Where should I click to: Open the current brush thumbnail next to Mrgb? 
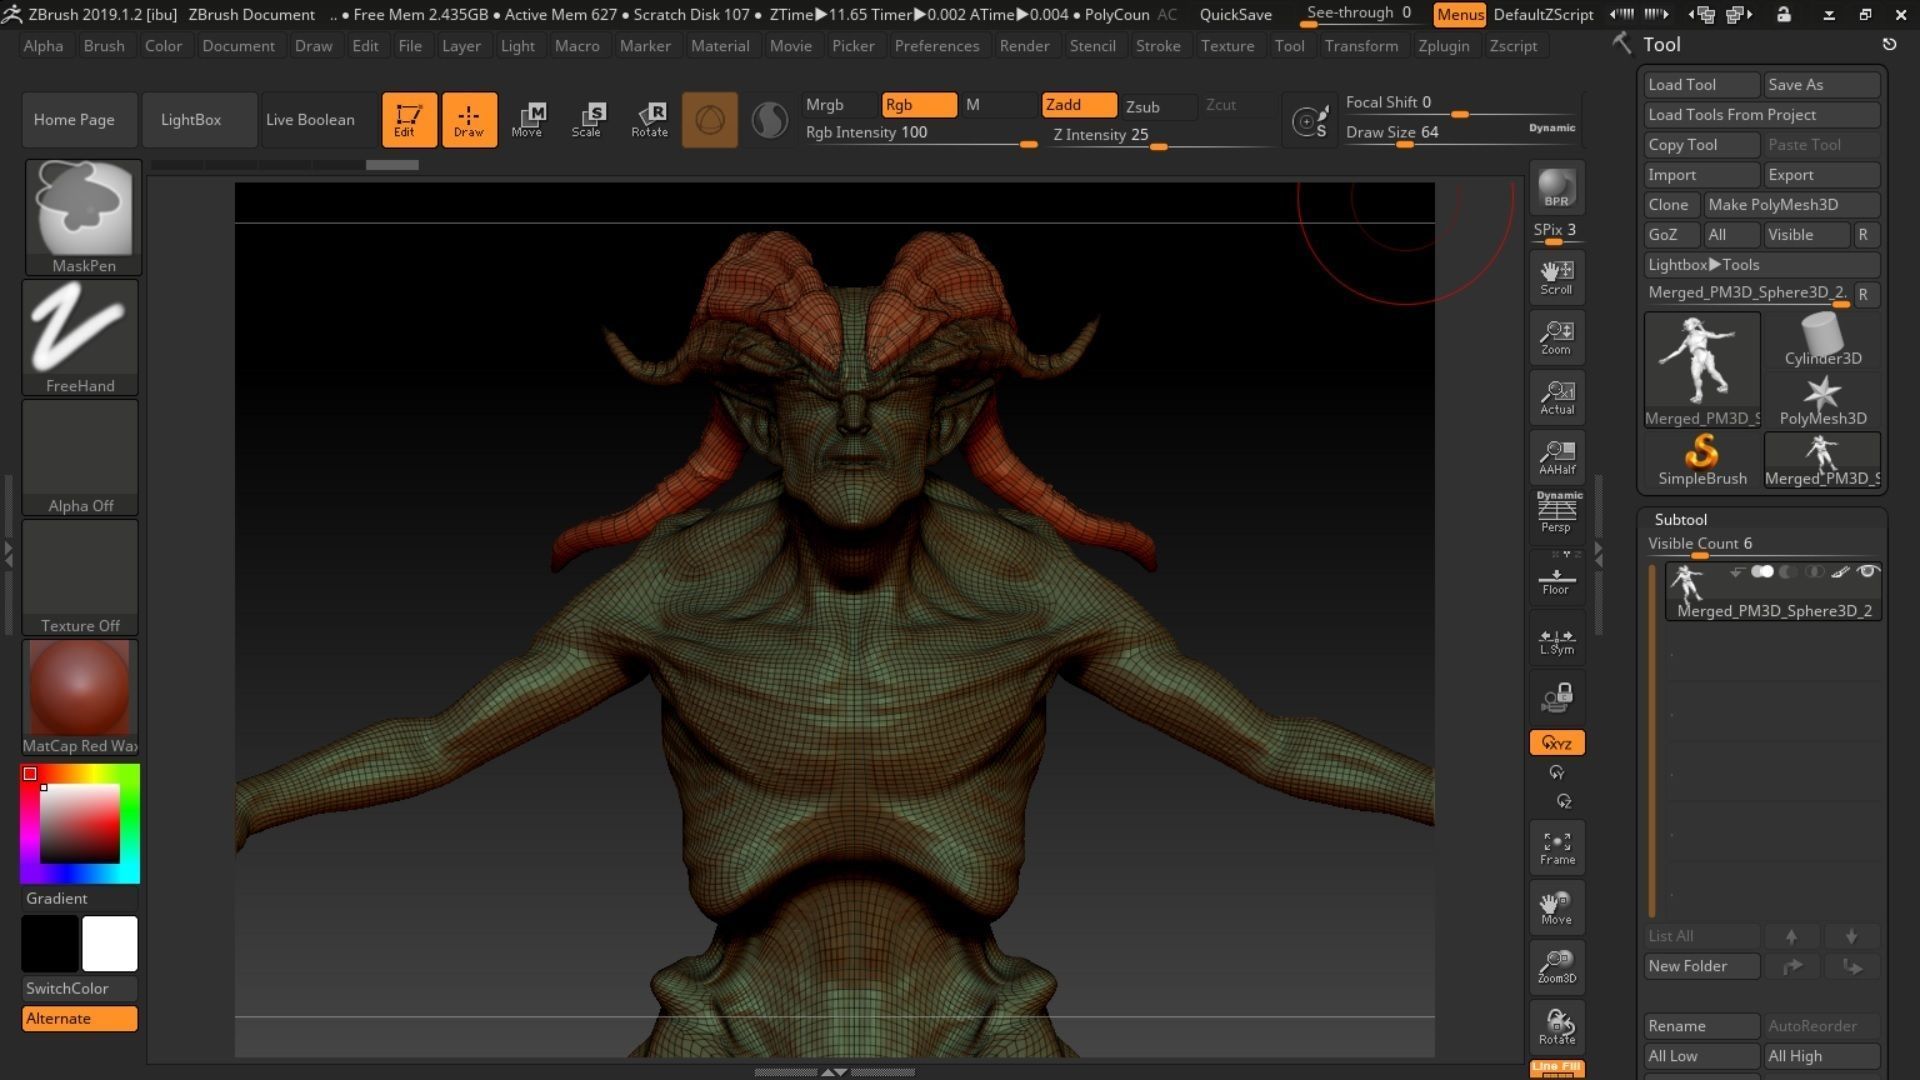point(710,119)
